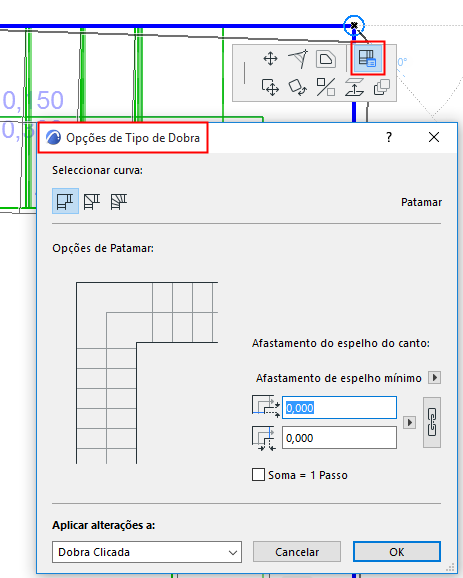Viewport: 463px width, 578px height.
Task: Confirm the dialog with OK
Action: (397, 552)
